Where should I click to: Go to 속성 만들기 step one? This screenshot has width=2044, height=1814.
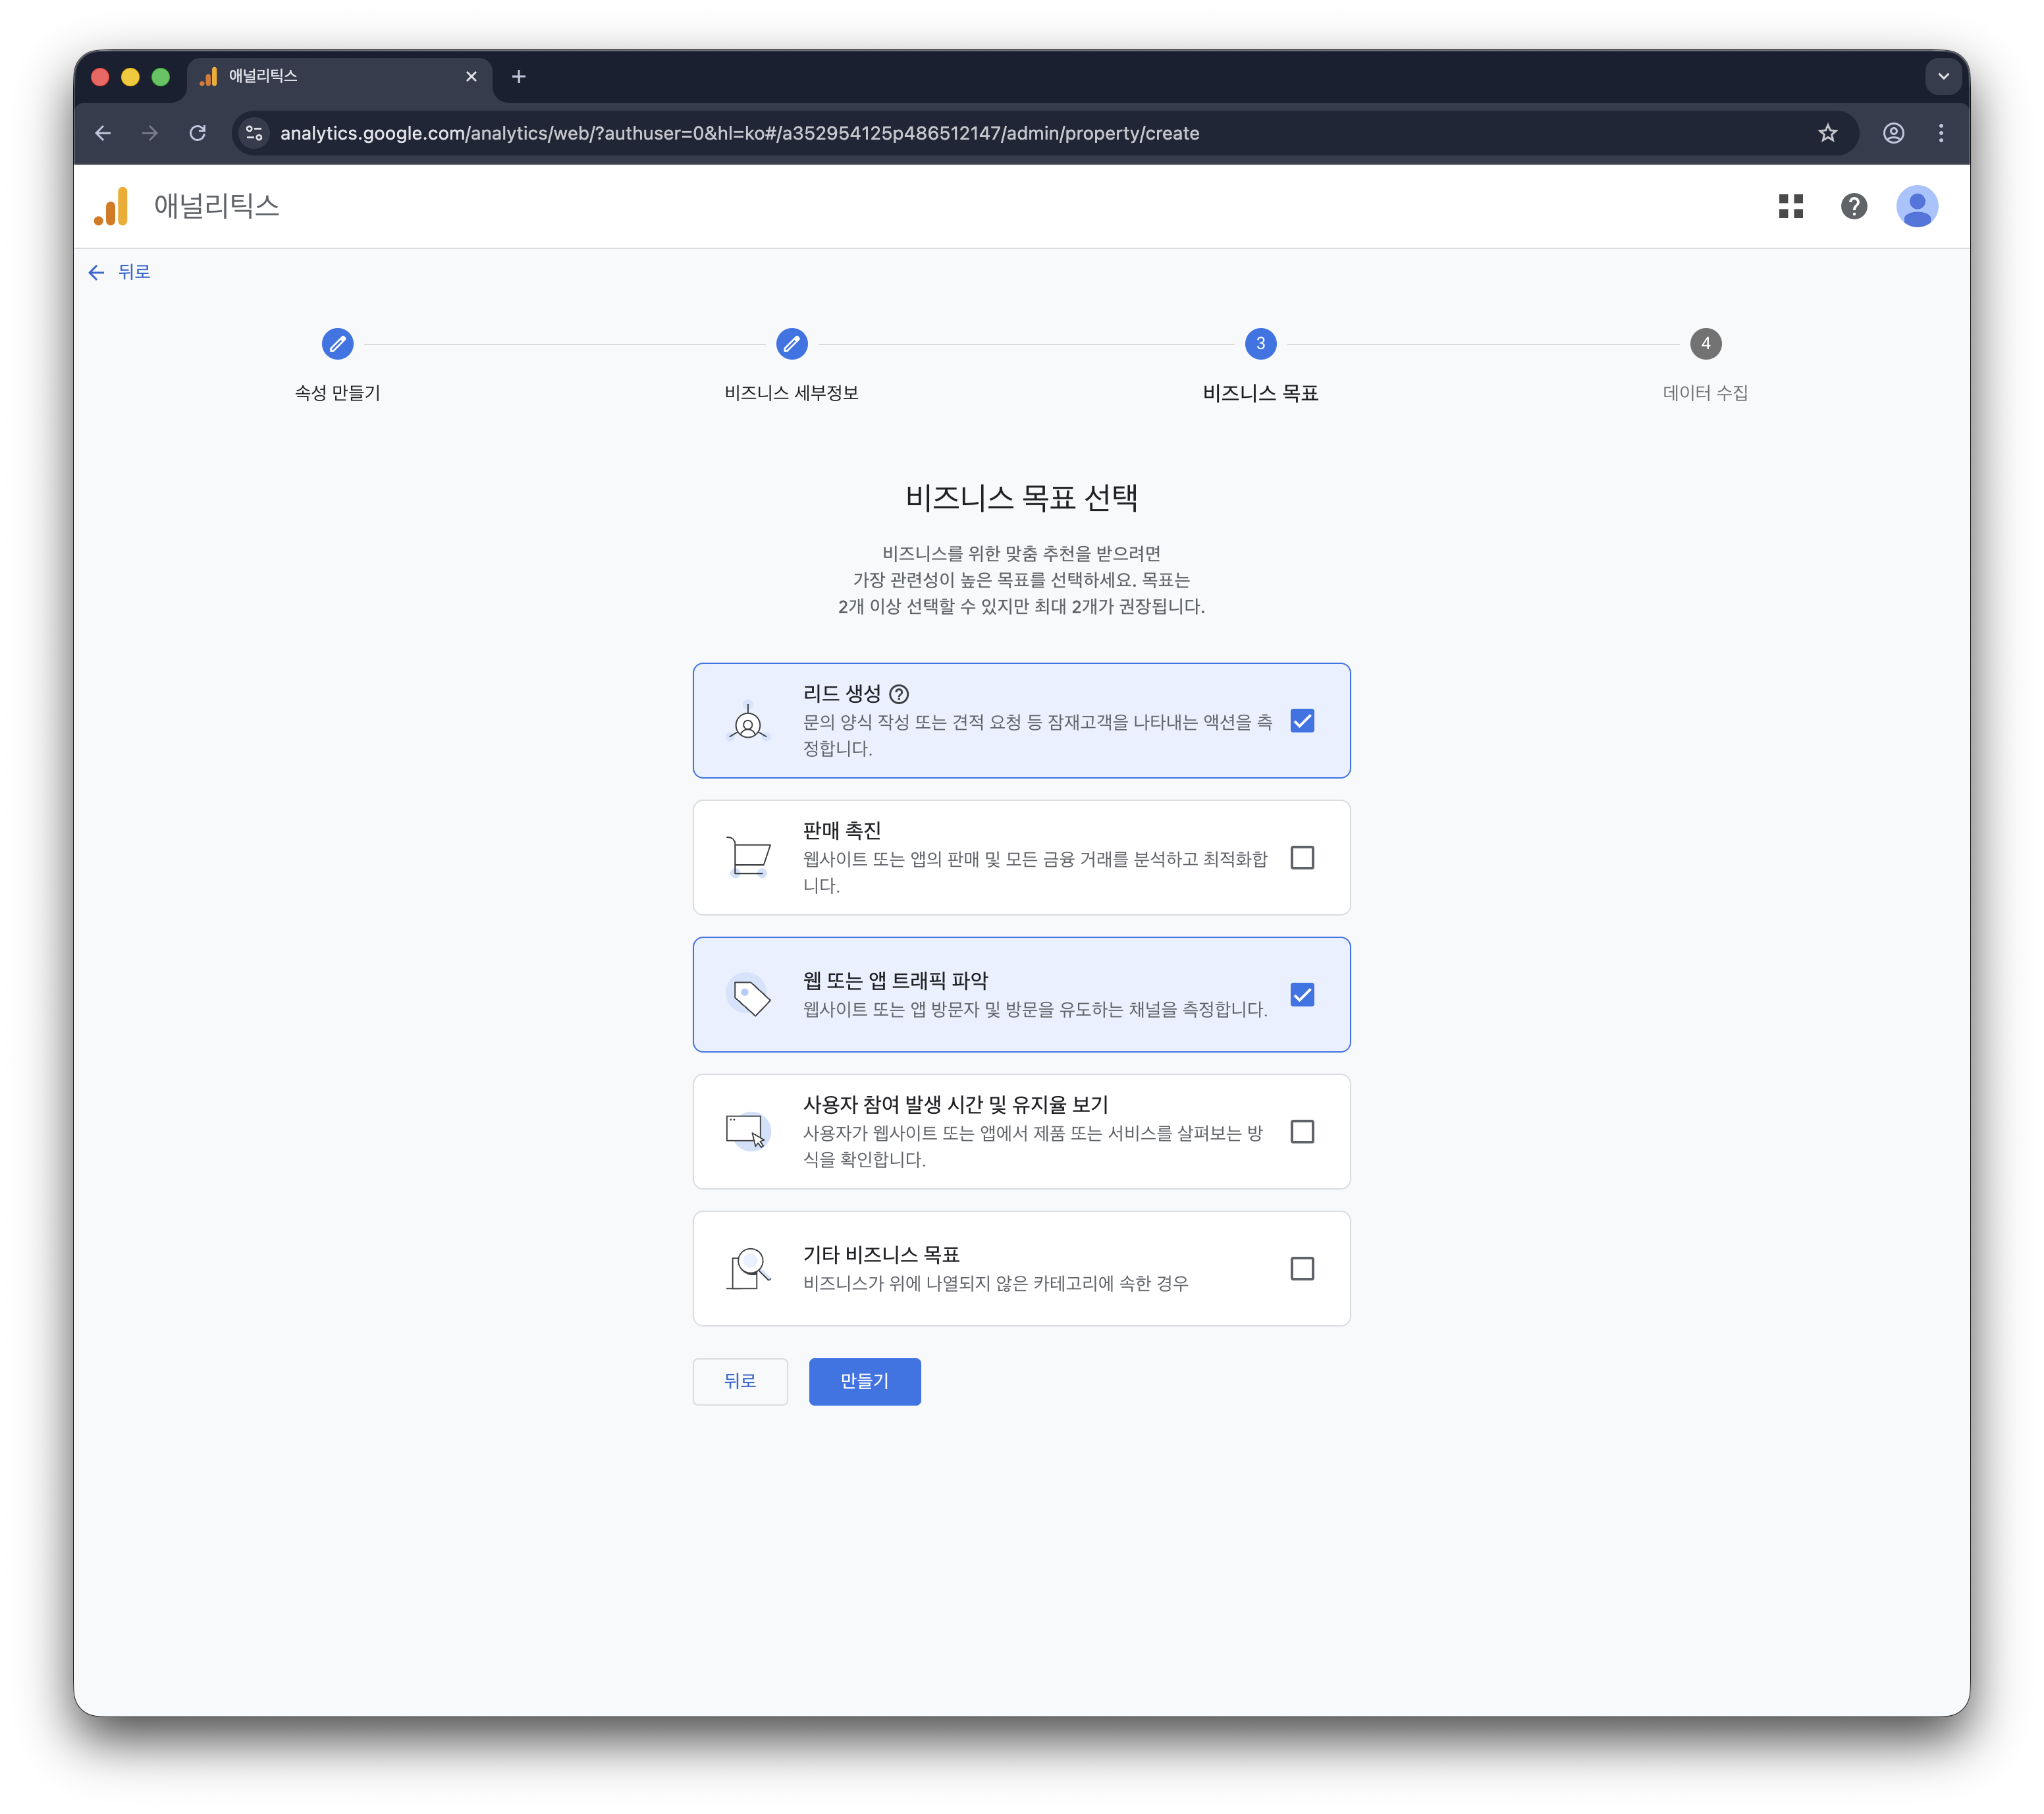[x=337, y=344]
